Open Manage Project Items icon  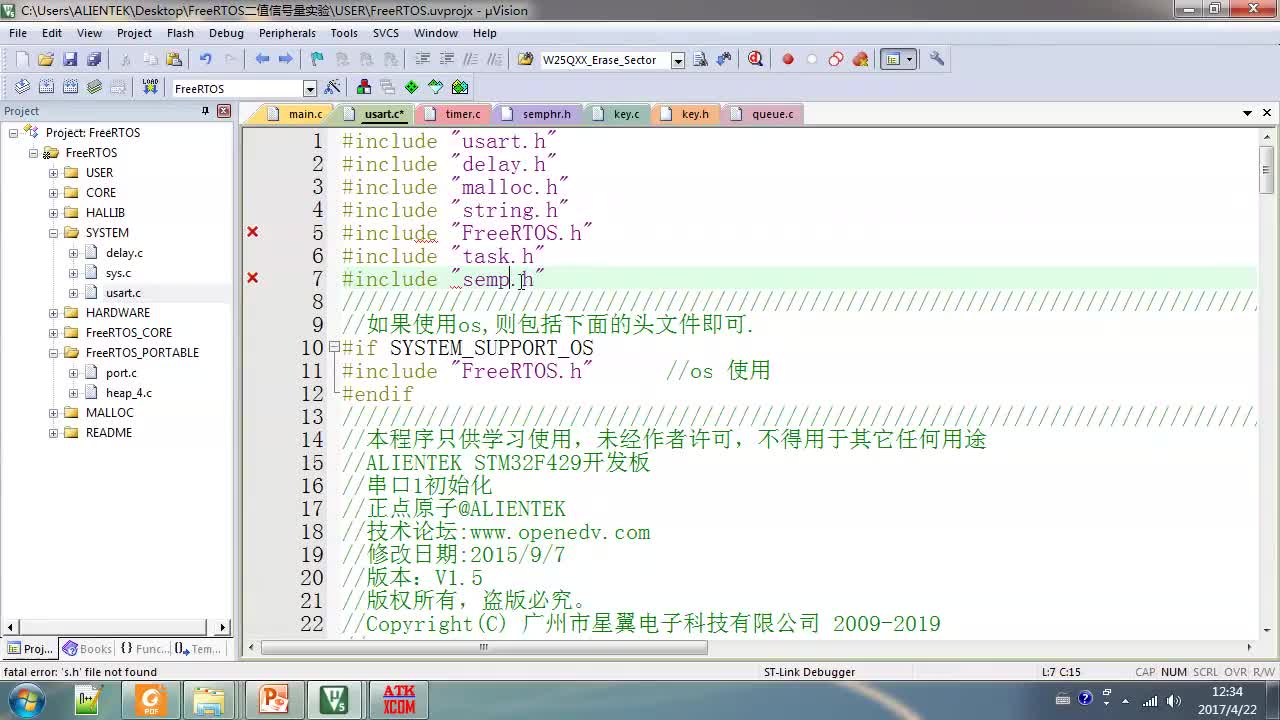(x=364, y=88)
